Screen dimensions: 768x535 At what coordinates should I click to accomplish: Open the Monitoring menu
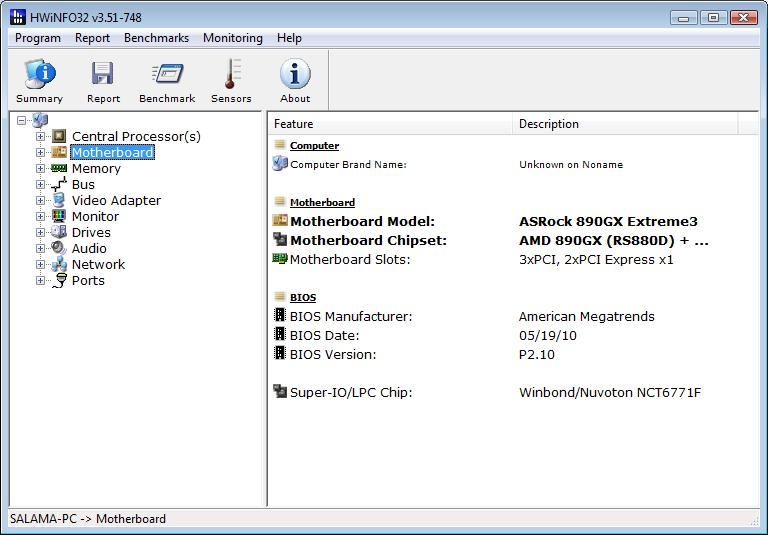[233, 38]
